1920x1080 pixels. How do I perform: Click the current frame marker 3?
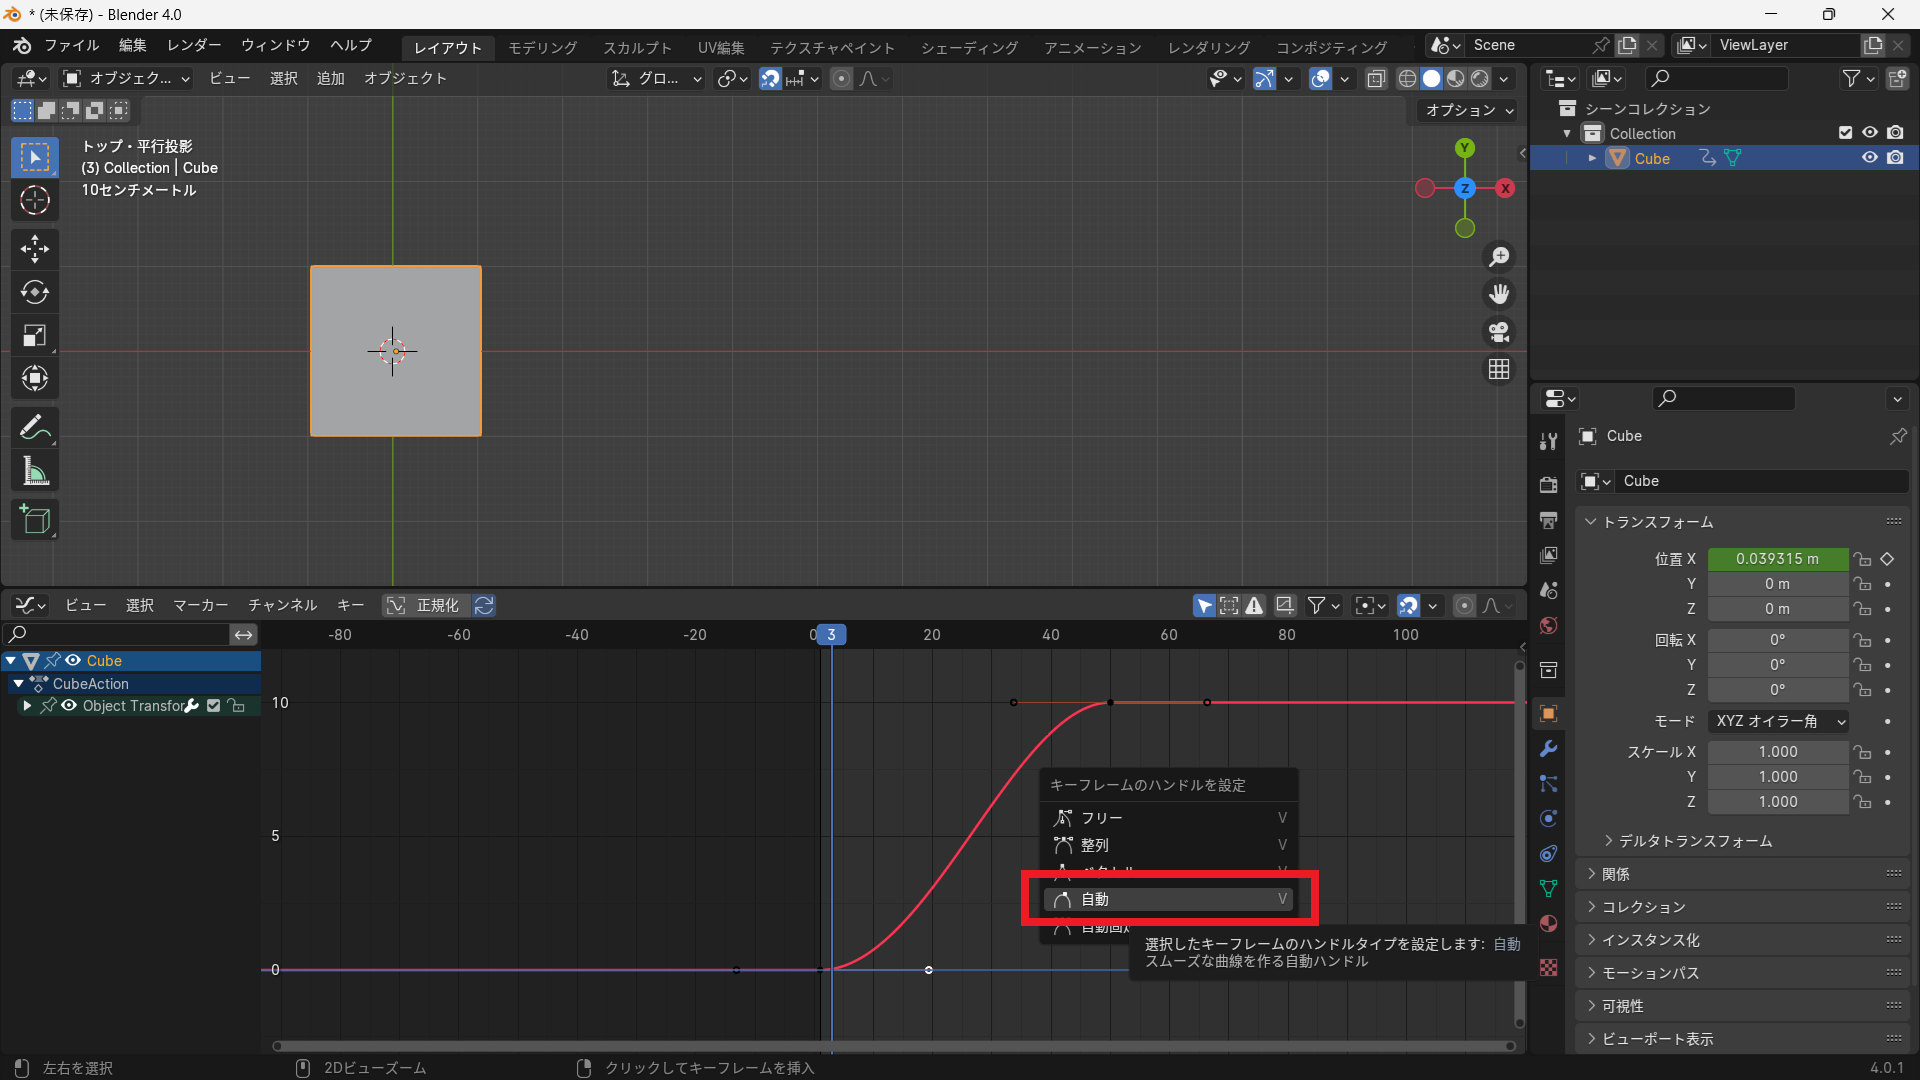831,635
